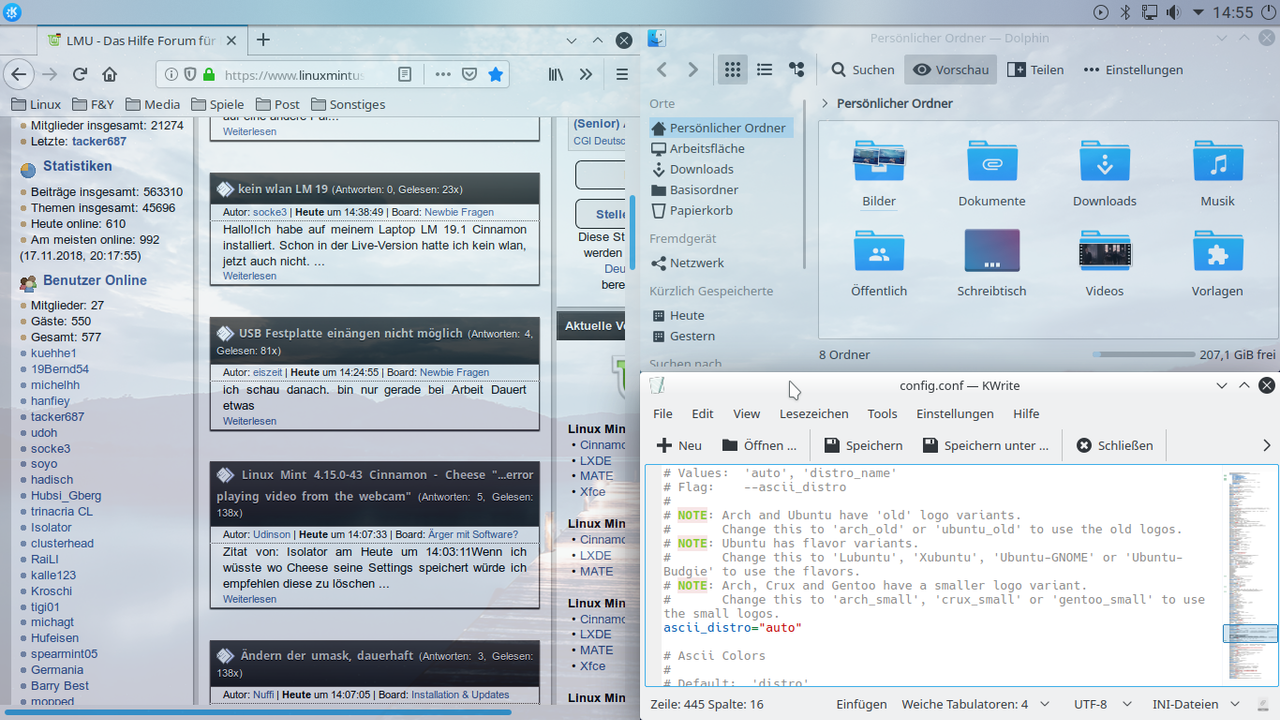The width and height of the screenshot is (1280, 720).
Task: Open user profile 'socke3' in online list
Action: tap(50, 449)
